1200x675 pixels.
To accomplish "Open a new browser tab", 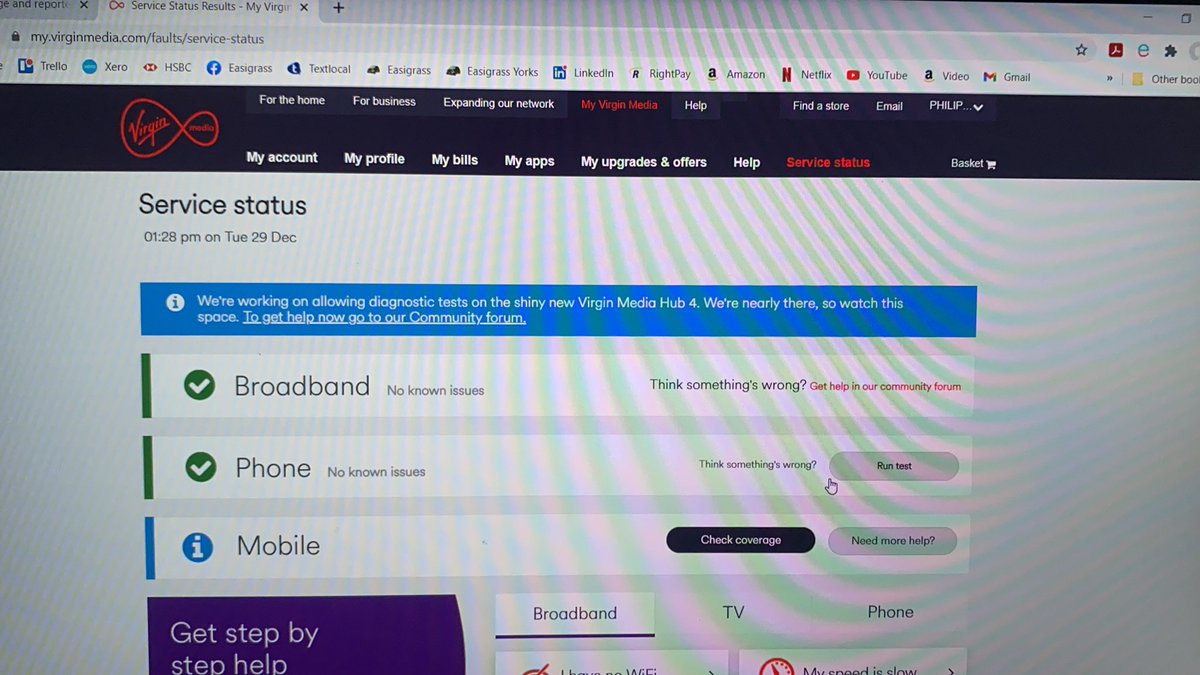I will click(x=338, y=8).
